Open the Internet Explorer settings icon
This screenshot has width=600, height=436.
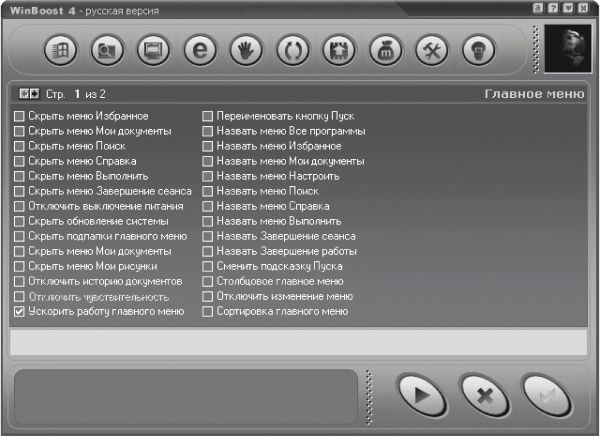pyautogui.click(x=200, y=48)
